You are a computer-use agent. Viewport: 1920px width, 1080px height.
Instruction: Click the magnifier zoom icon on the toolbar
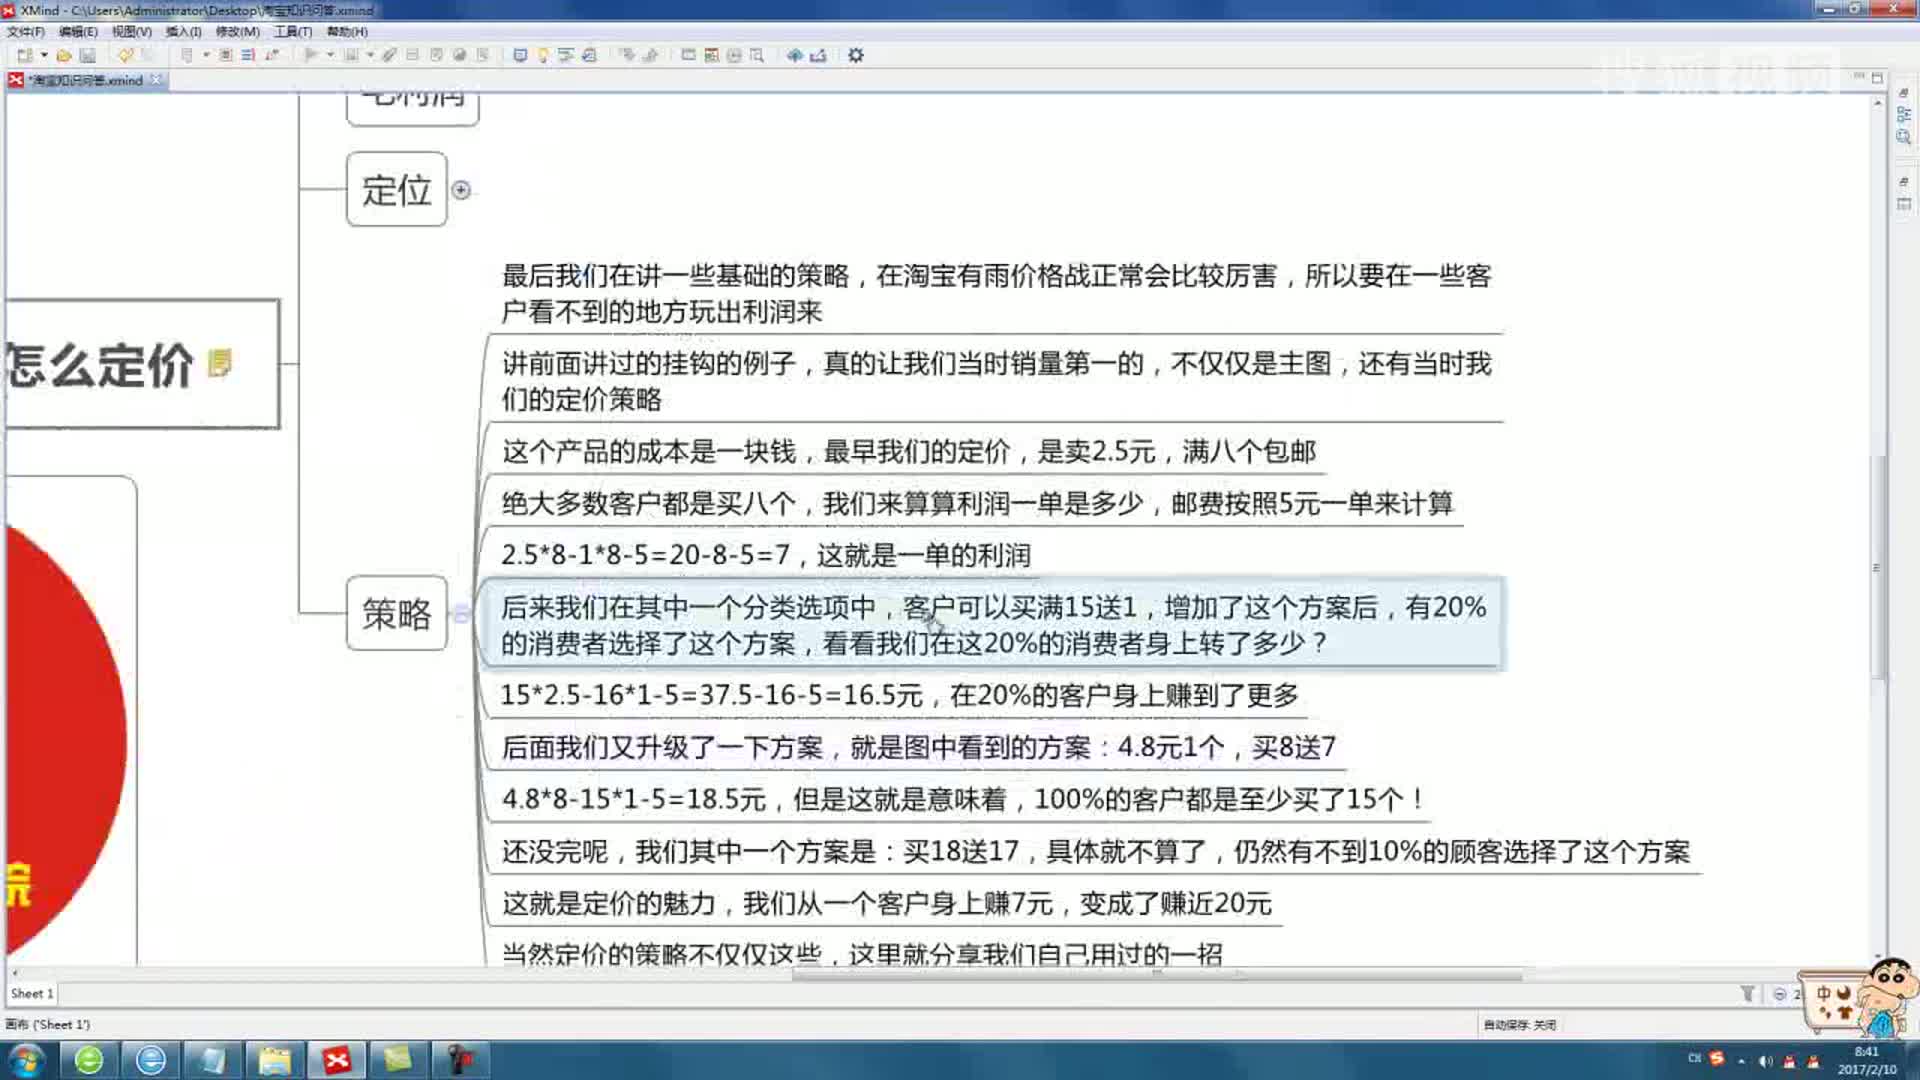point(755,55)
